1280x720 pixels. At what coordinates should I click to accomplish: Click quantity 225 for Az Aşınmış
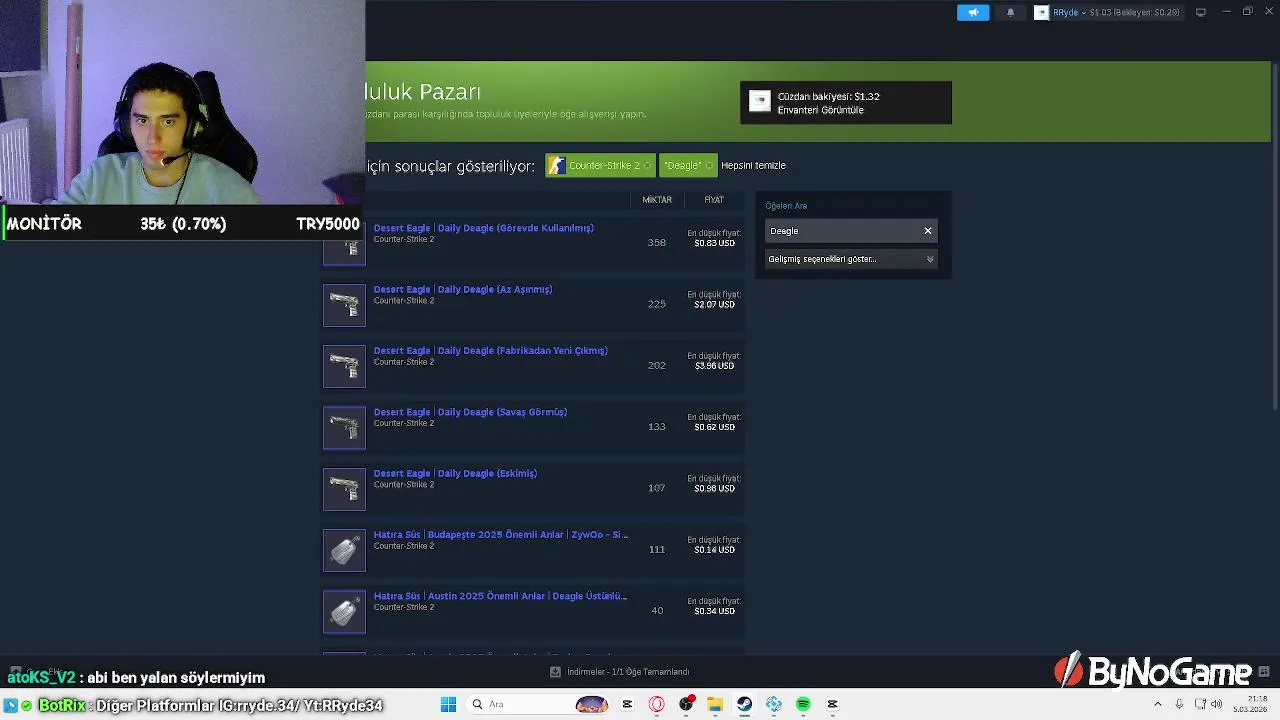pos(657,304)
